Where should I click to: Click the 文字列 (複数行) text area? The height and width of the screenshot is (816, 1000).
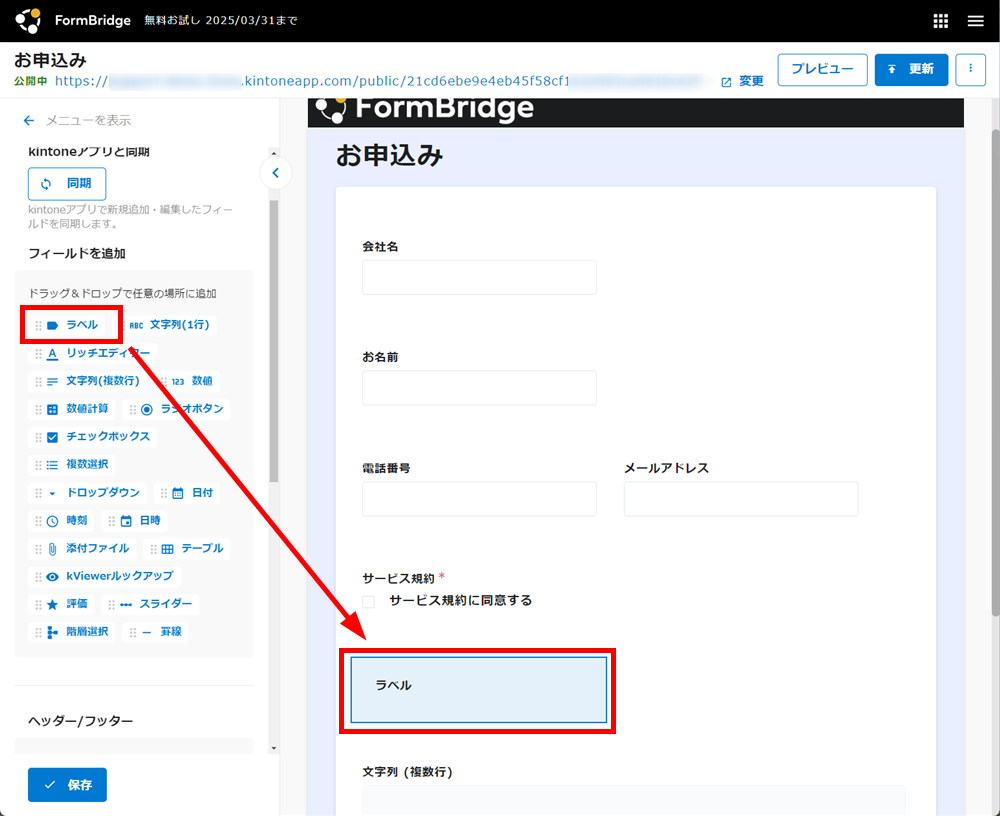tap(633, 800)
